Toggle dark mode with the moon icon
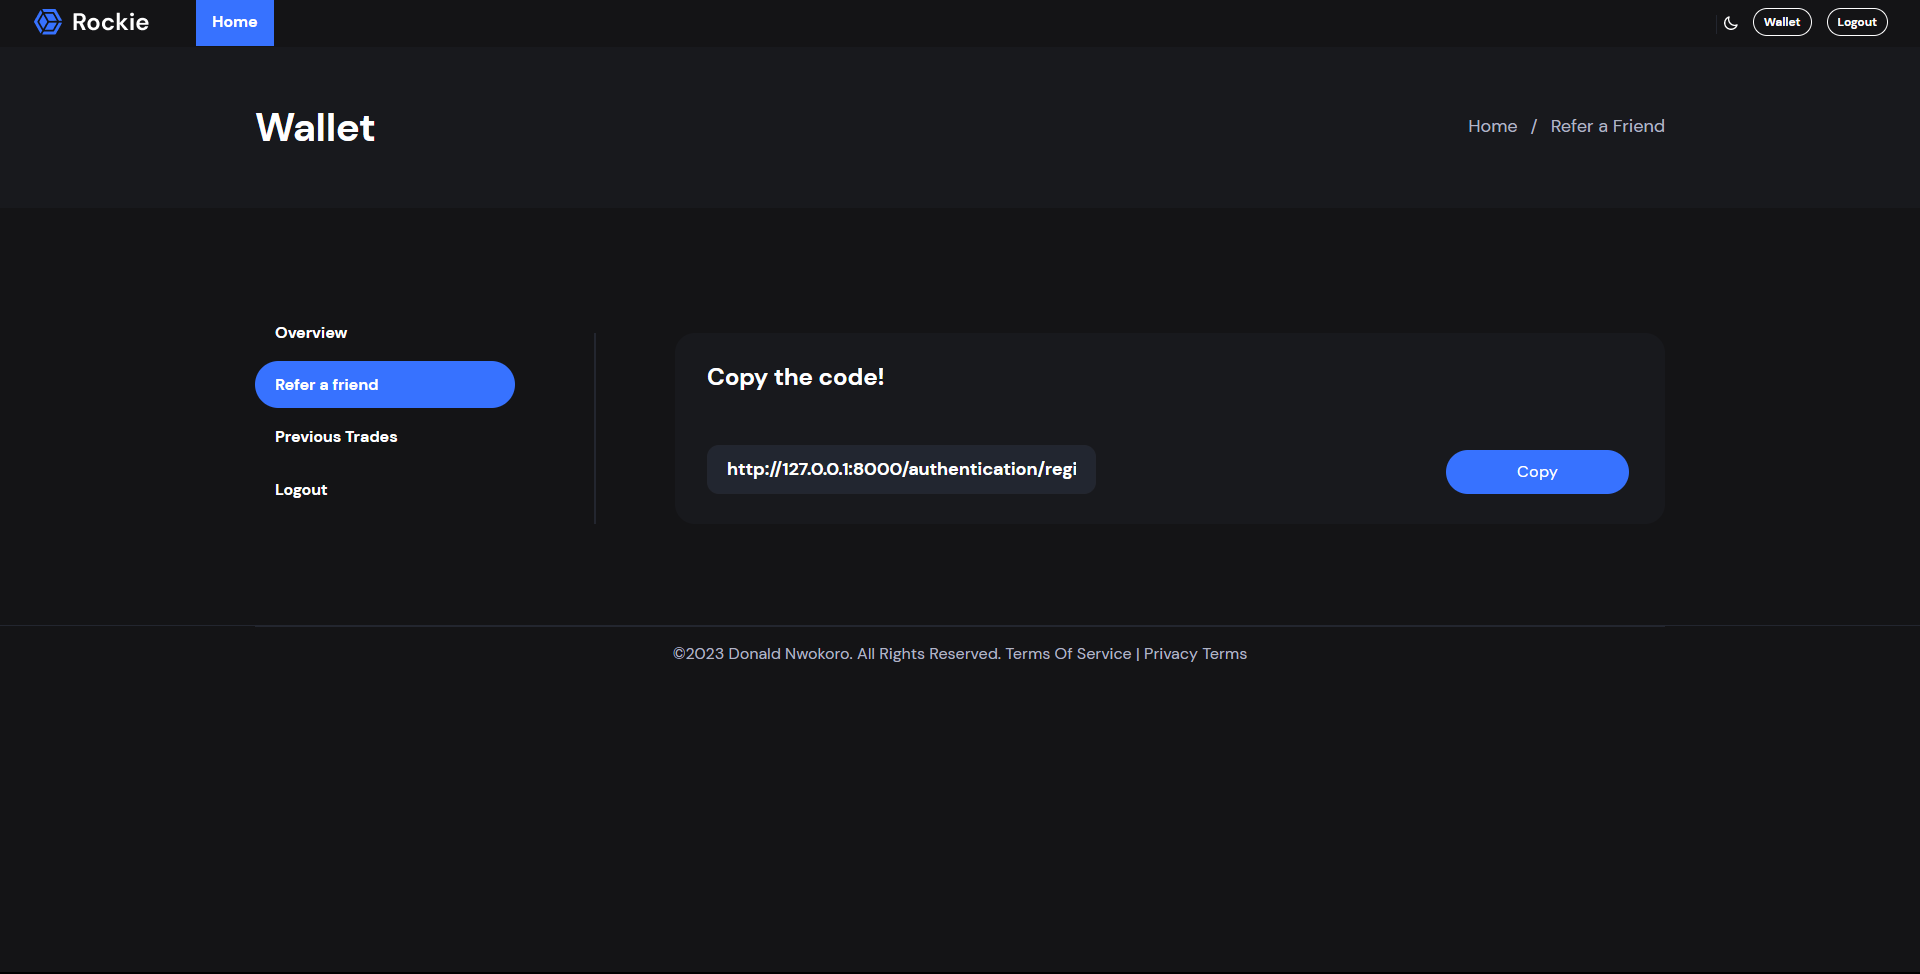Image resolution: width=1920 pixels, height=974 pixels. tap(1731, 23)
